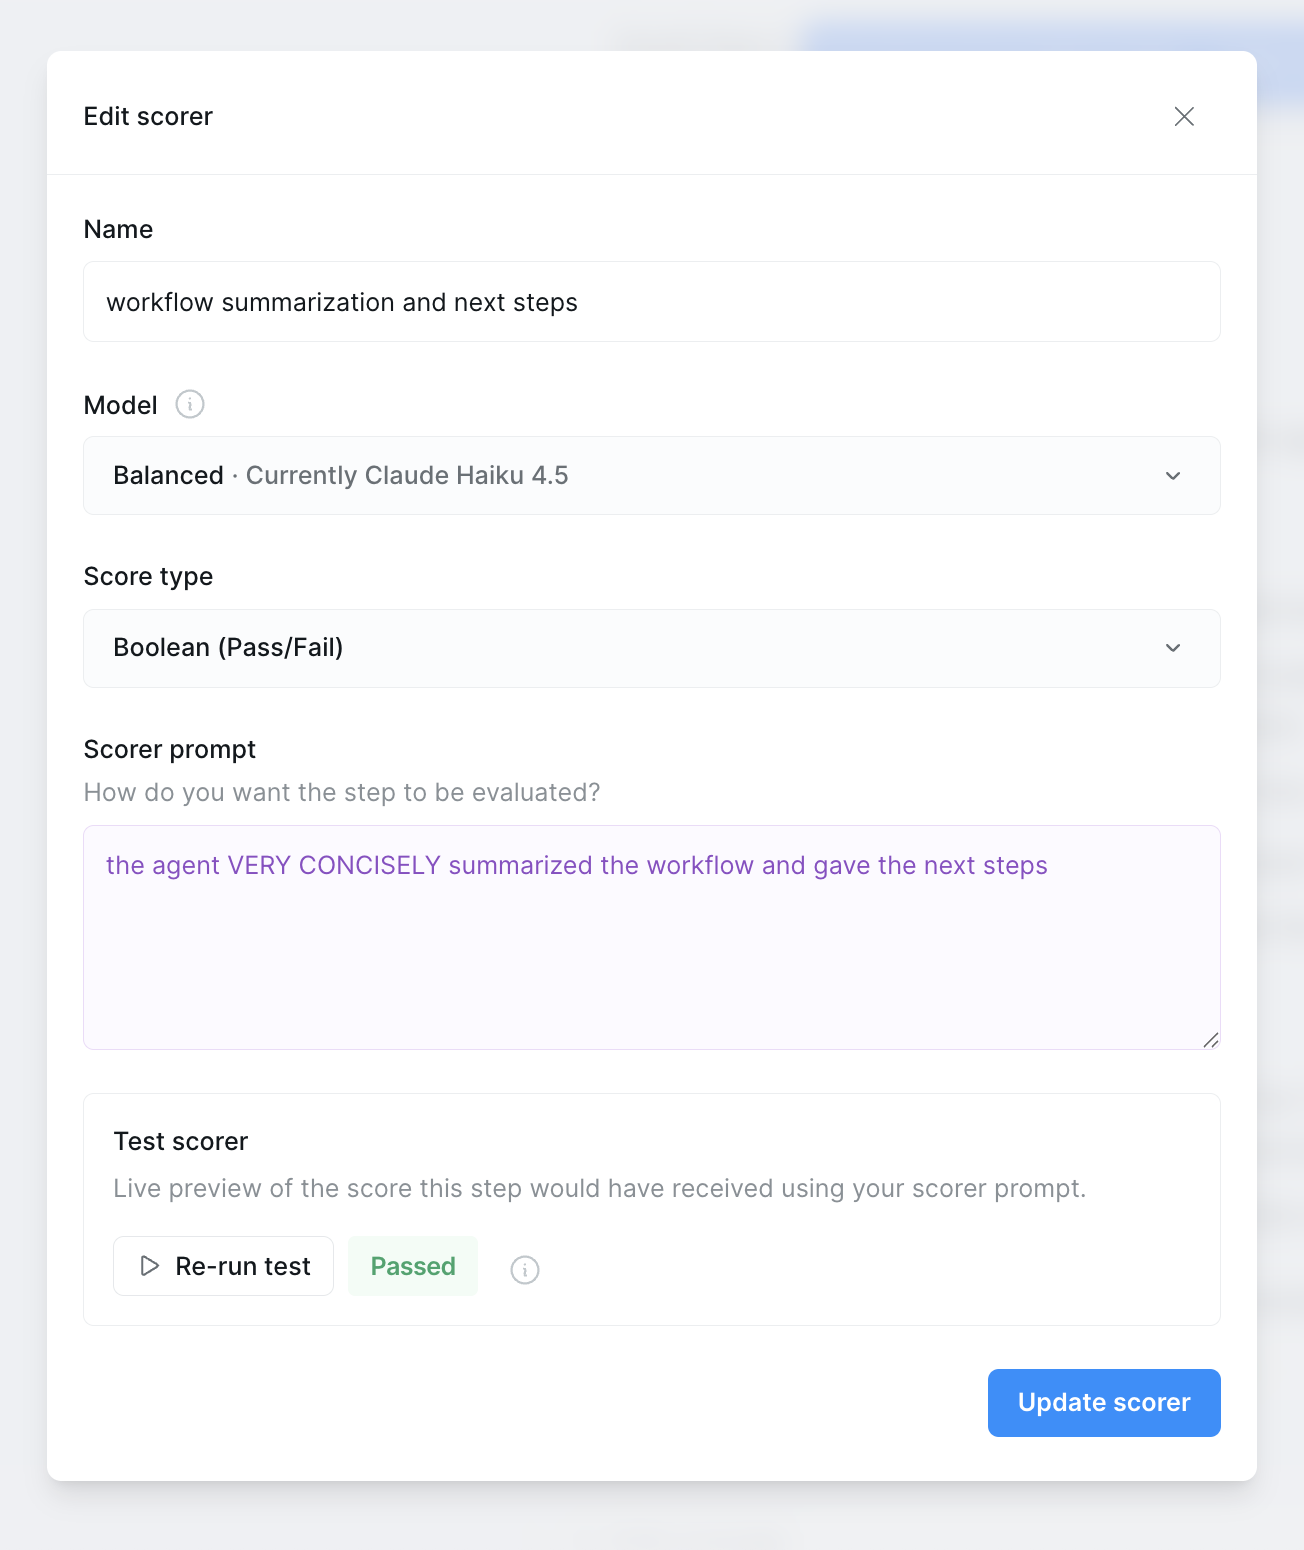Click the chevron on the Model selector
Screen dimensions: 1304x1550
(x=1173, y=476)
